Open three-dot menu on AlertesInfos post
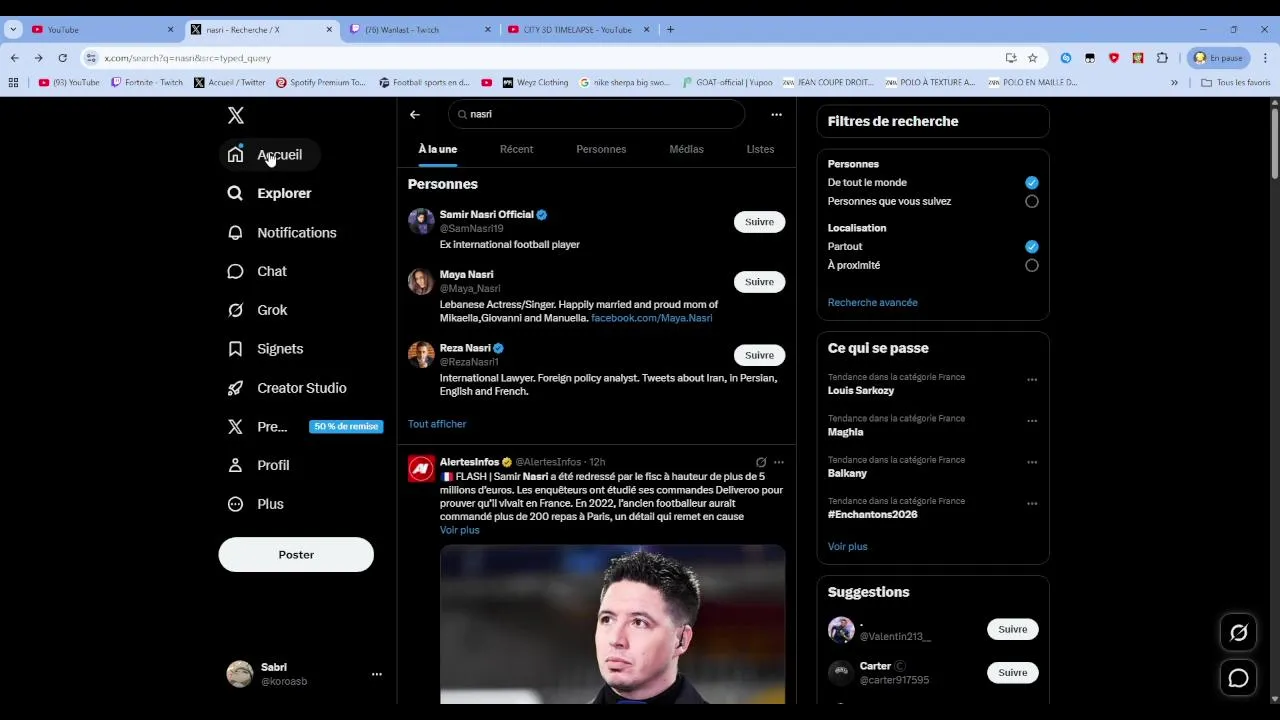1280x720 pixels. [779, 462]
